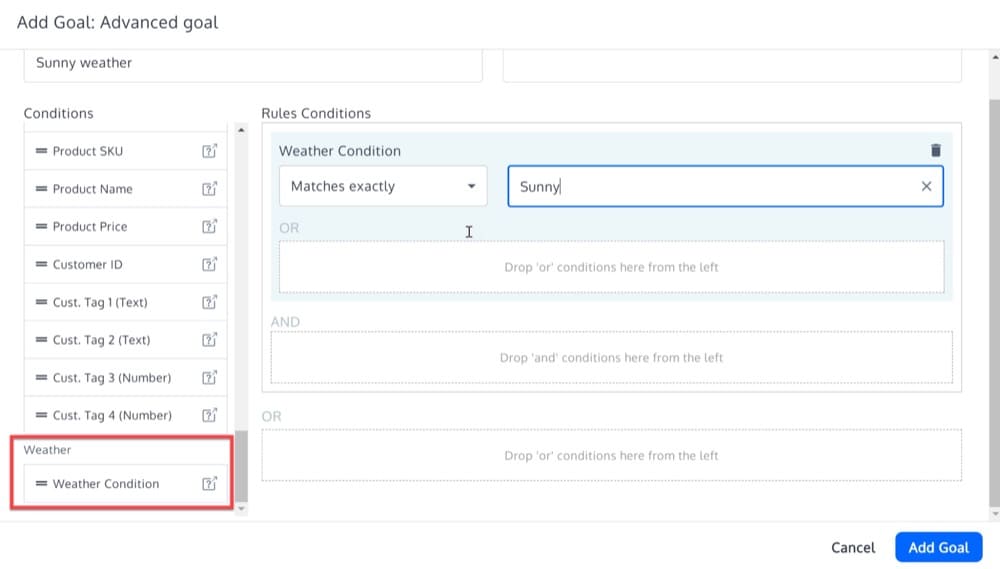
Task: Open the Matches exactly dropdown
Action: coord(383,186)
